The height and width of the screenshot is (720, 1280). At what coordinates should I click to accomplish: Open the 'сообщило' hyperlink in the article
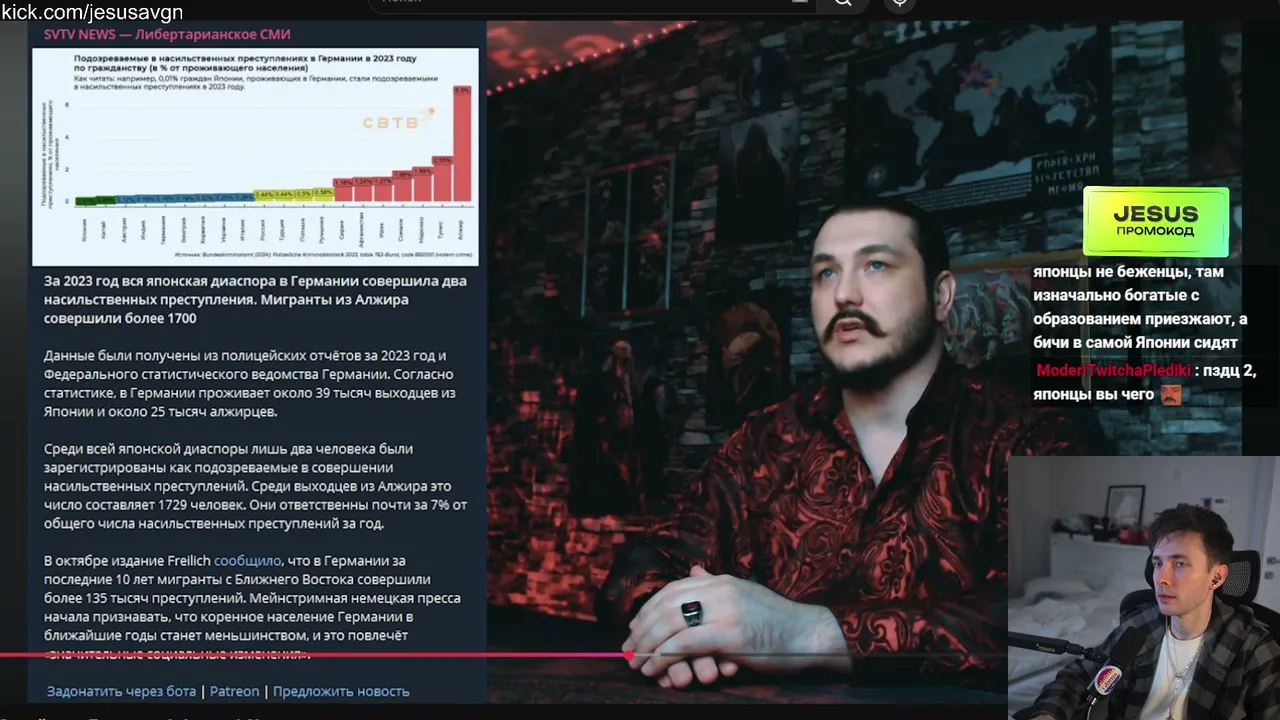point(247,561)
